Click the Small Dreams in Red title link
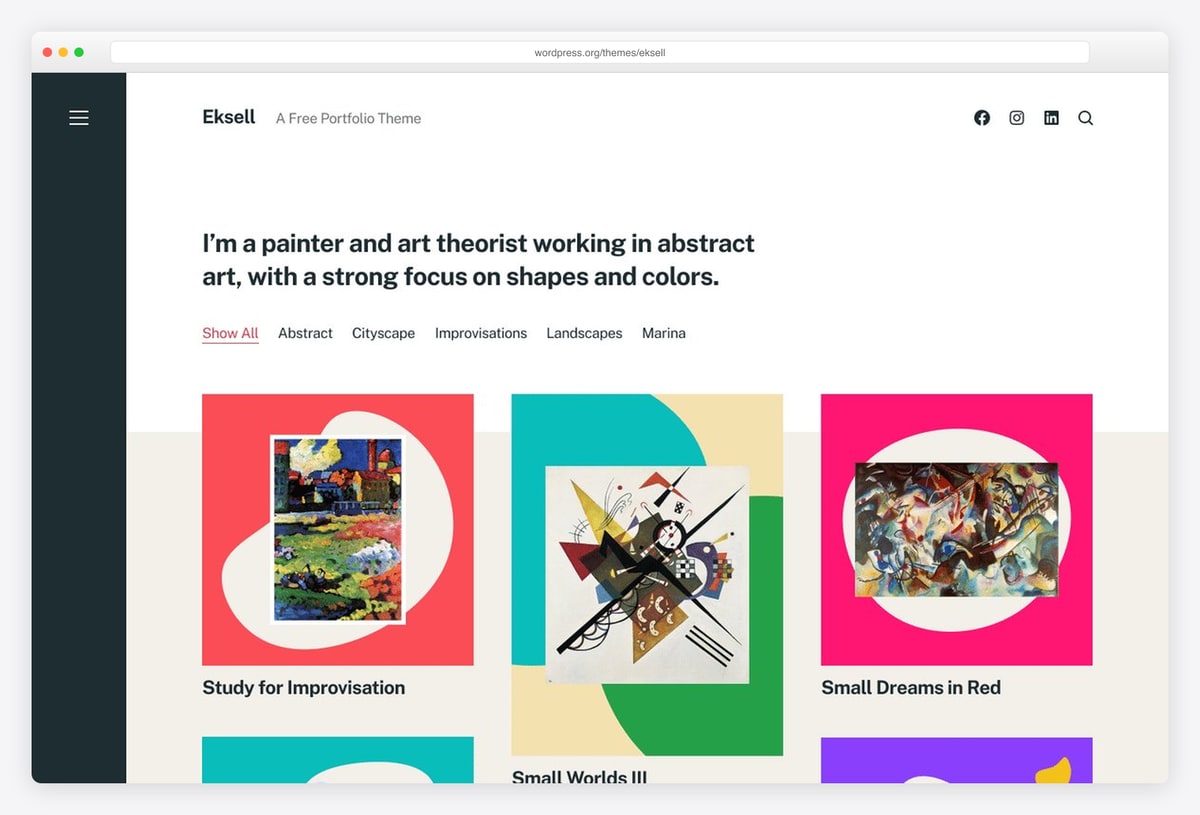 tap(911, 687)
